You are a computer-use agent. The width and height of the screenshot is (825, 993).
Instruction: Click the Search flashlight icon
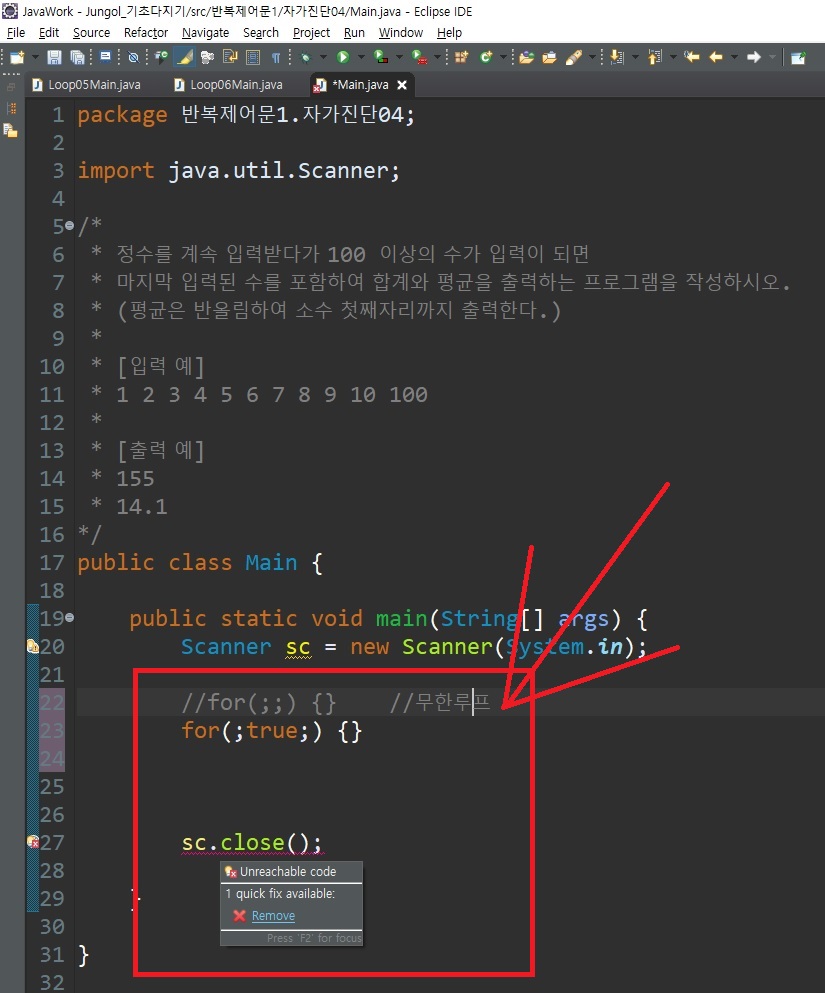[x=574, y=58]
